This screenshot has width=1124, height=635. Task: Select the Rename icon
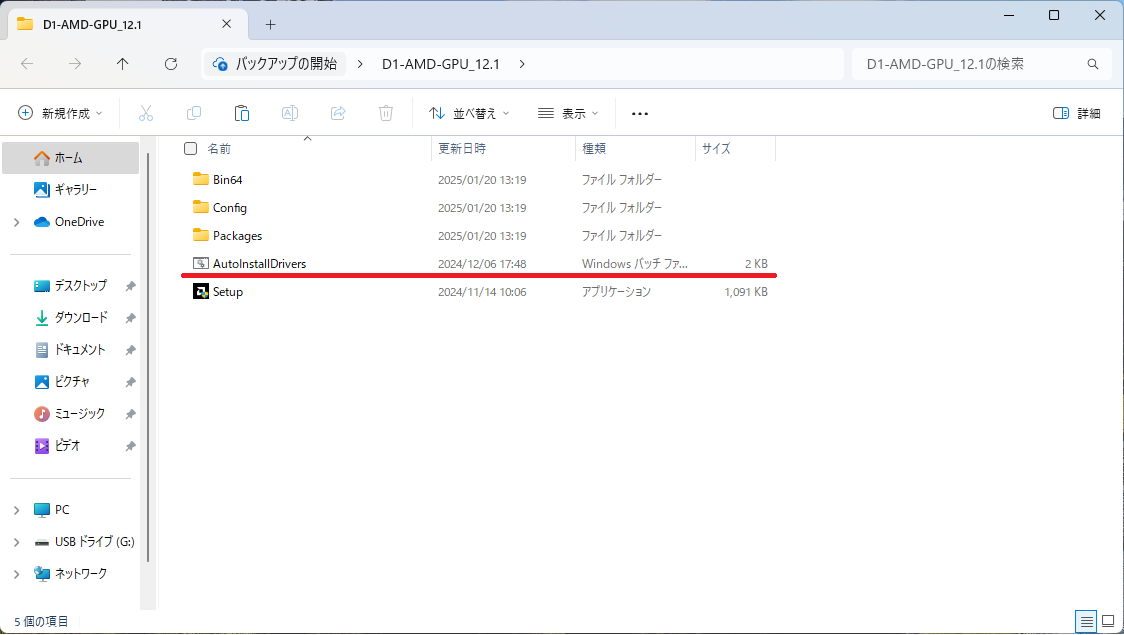[x=290, y=113]
